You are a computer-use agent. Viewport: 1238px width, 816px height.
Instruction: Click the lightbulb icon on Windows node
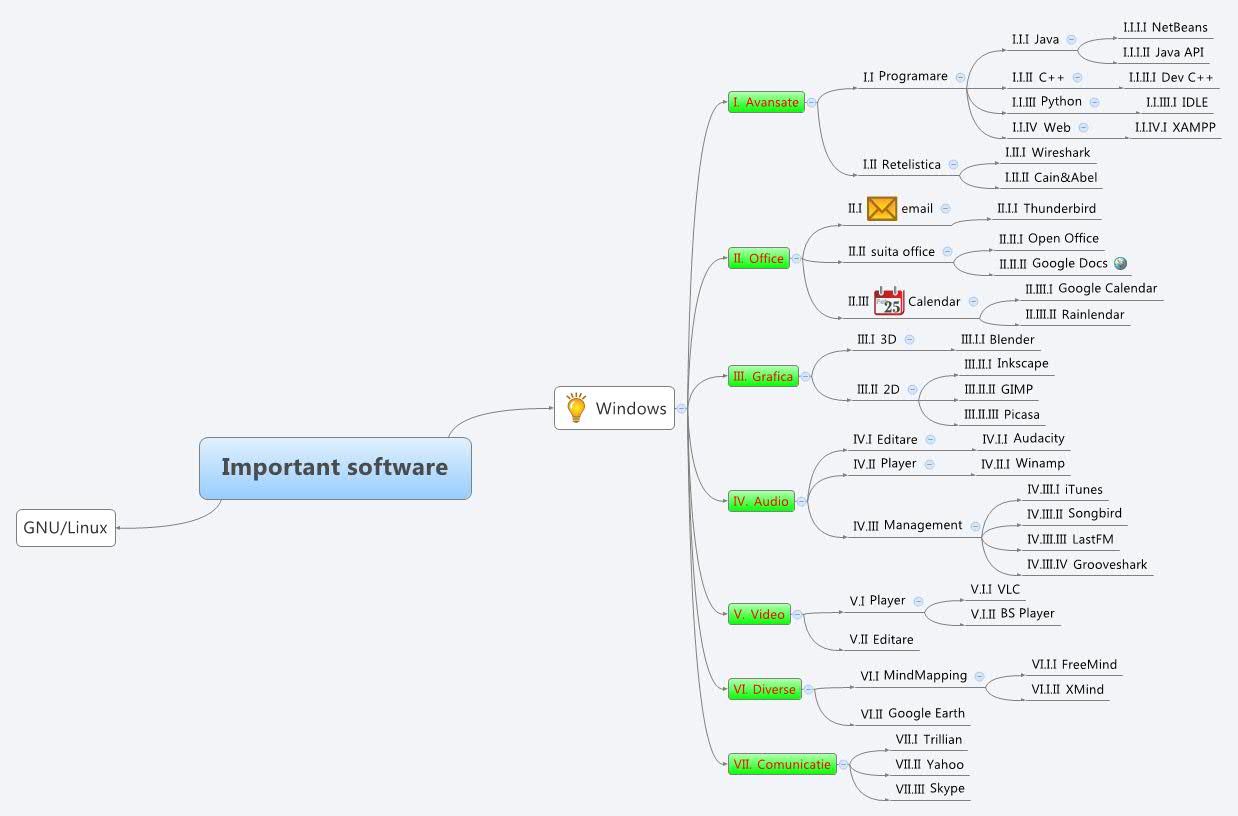click(x=576, y=408)
